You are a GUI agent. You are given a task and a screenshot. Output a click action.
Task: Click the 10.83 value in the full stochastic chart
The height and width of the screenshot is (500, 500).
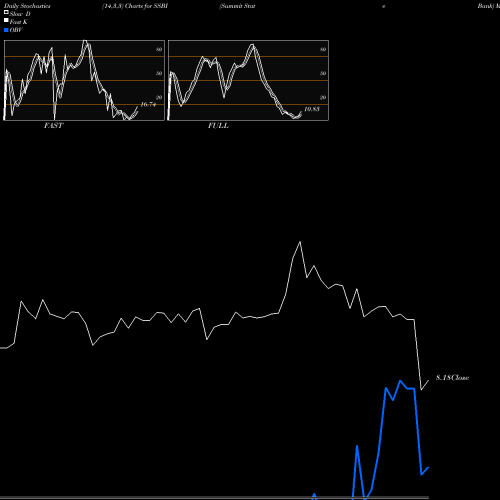point(312,109)
